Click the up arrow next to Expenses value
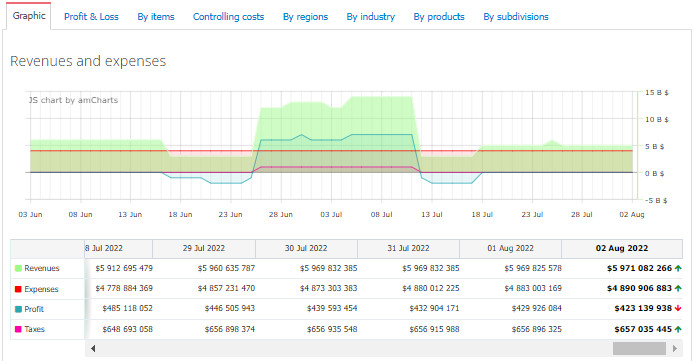The width and height of the screenshot is (694, 361). [678, 288]
